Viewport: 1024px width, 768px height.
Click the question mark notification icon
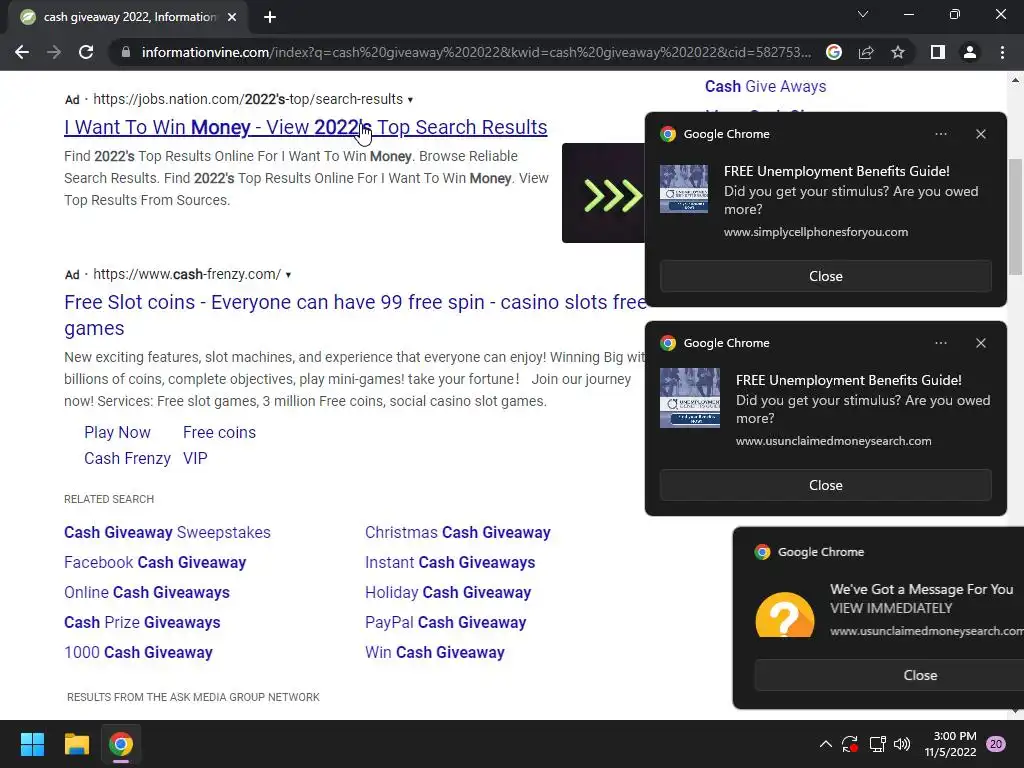[784, 614]
